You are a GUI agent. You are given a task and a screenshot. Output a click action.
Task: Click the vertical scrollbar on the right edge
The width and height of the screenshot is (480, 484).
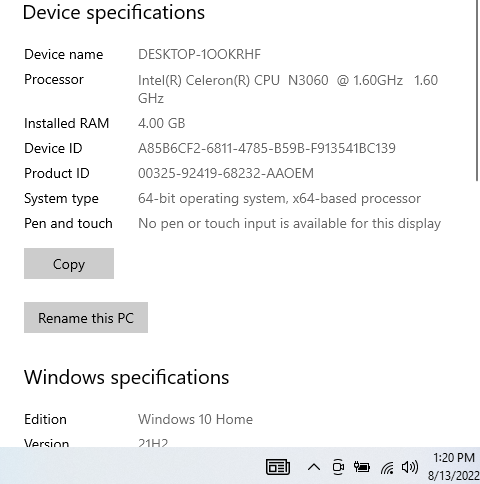(x=478, y=90)
